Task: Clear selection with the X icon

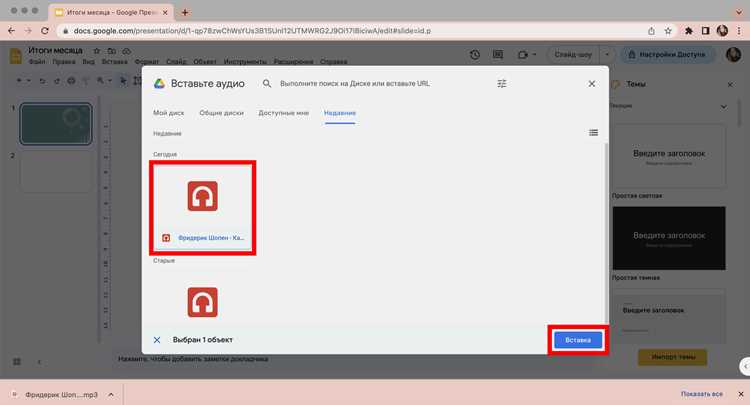Action: click(x=157, y=340)
